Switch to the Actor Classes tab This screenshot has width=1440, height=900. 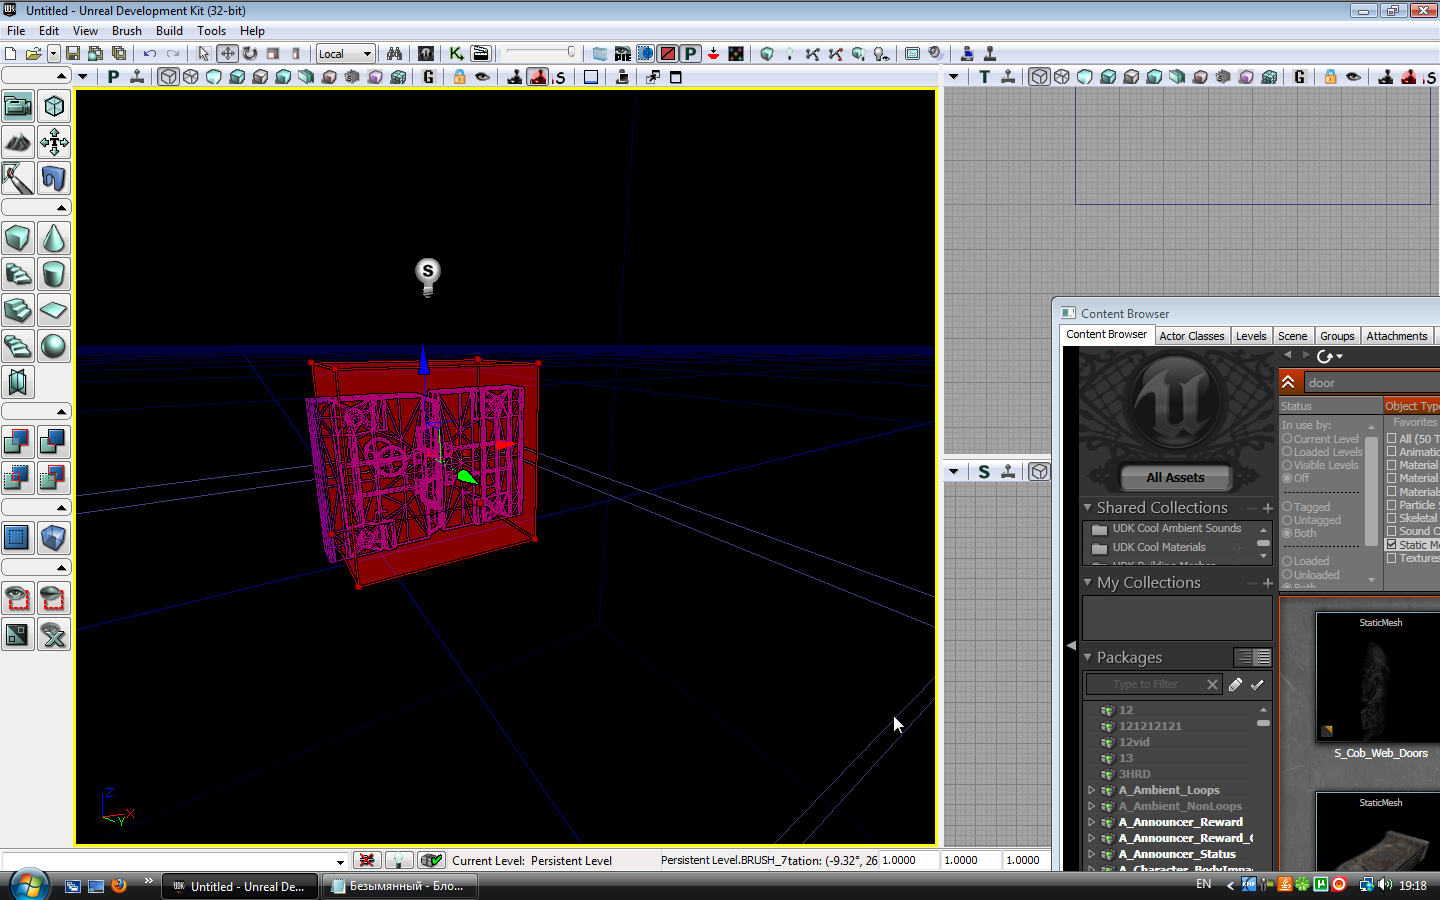1191,336
